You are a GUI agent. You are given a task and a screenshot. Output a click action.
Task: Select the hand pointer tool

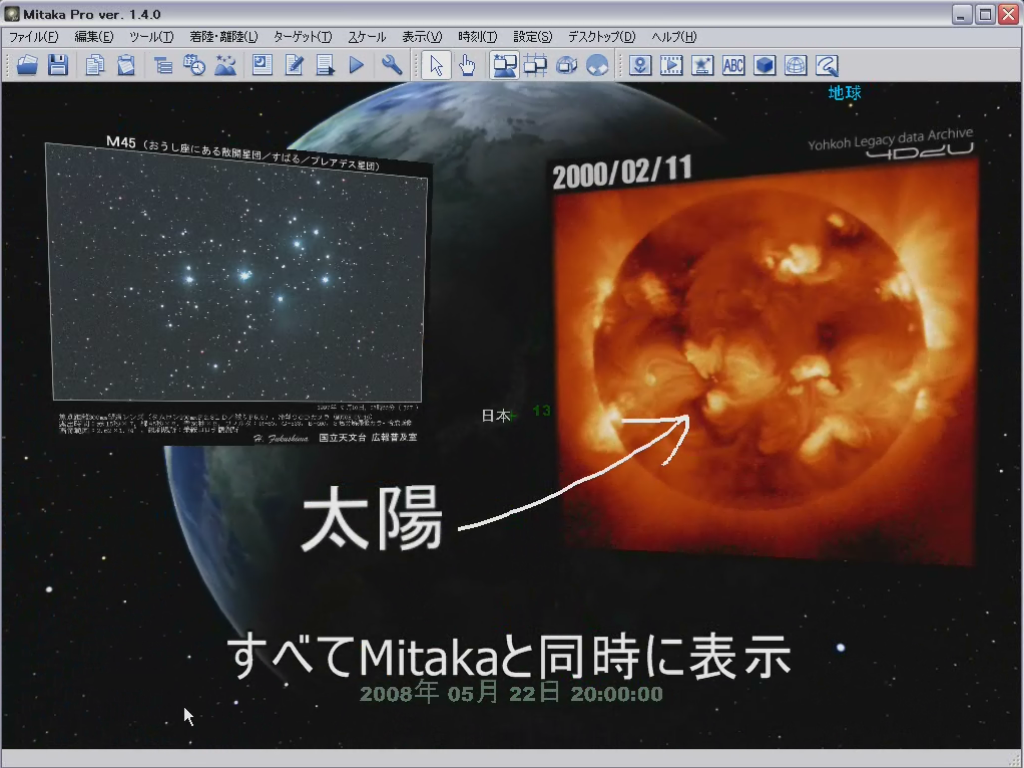coord(468,65)
